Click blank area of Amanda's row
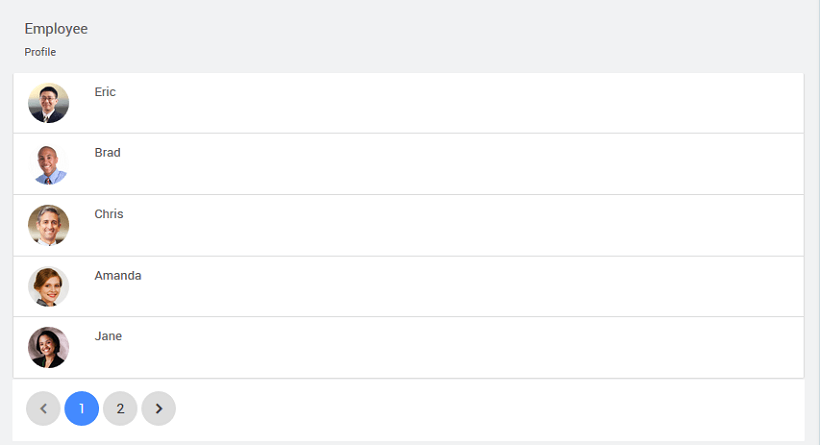This screenshot has width=820, height=445. [x=450, y=286]
